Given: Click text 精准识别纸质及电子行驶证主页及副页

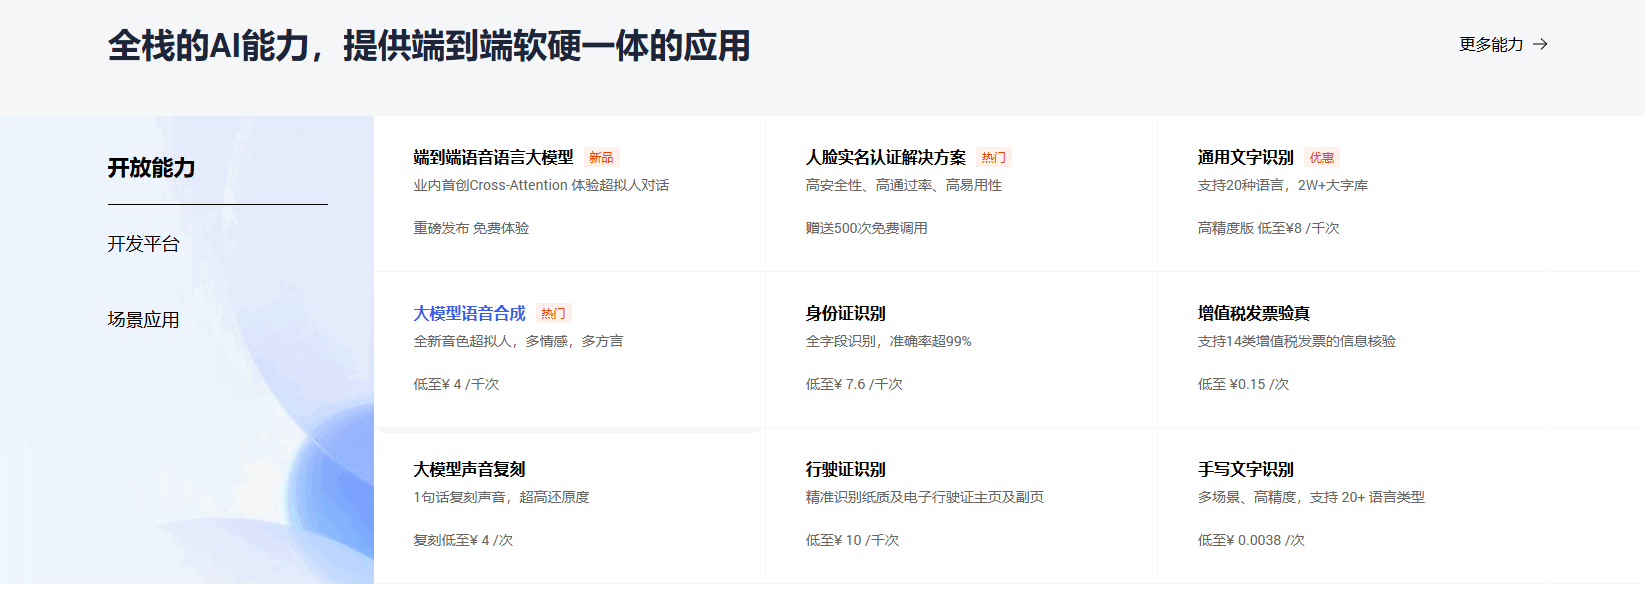Looking at the screenshot, I should click(925, 497).
